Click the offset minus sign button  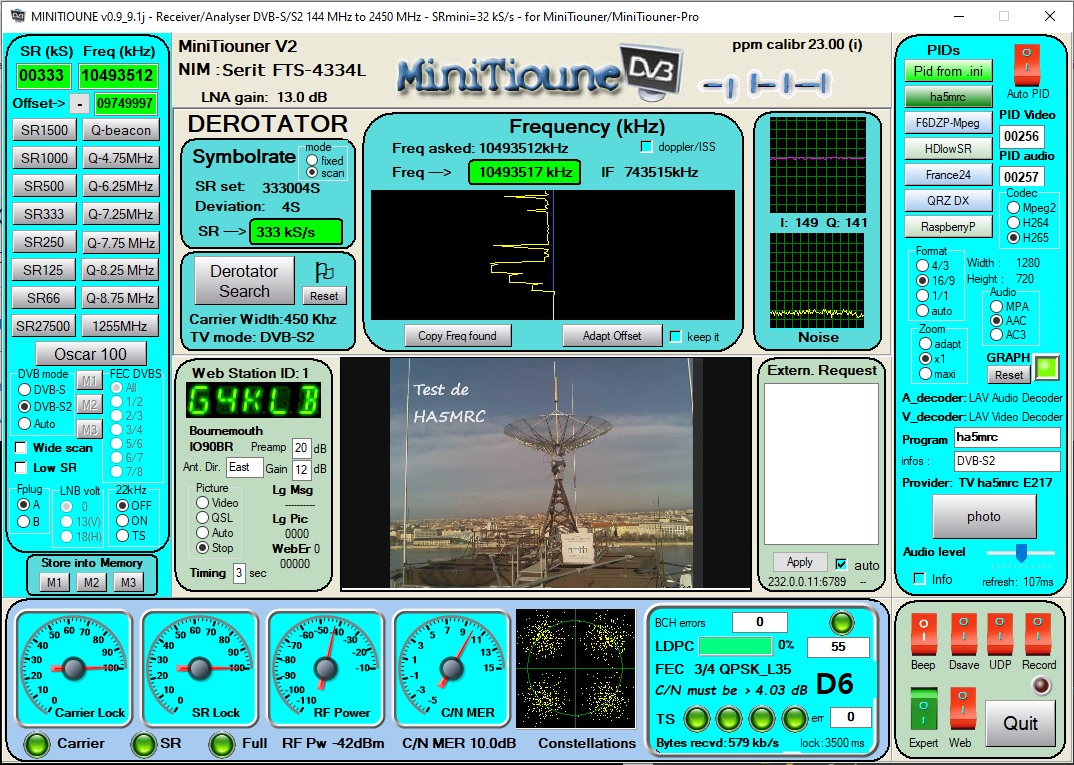point(80,103)
